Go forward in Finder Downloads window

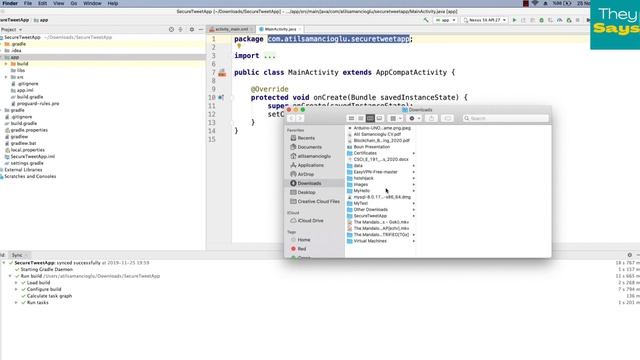click(x=300, y=118)
